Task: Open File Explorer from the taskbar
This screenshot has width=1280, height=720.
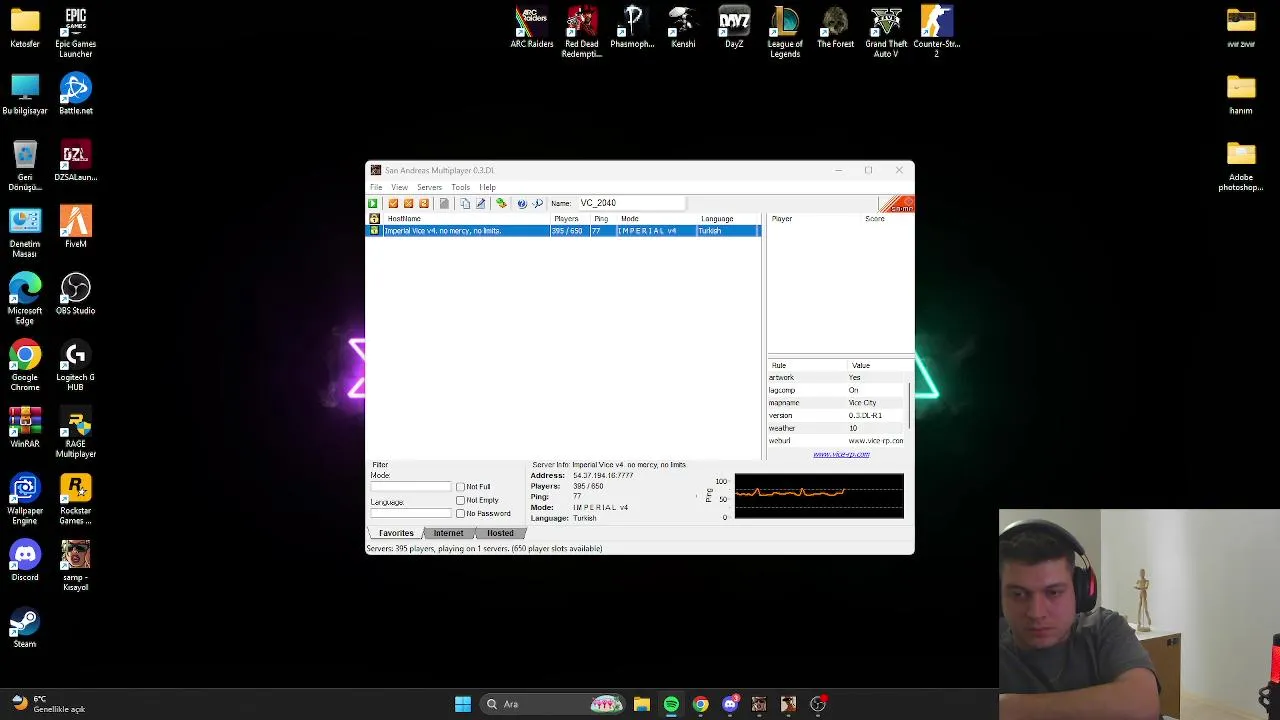Action: tap(642, 704)
